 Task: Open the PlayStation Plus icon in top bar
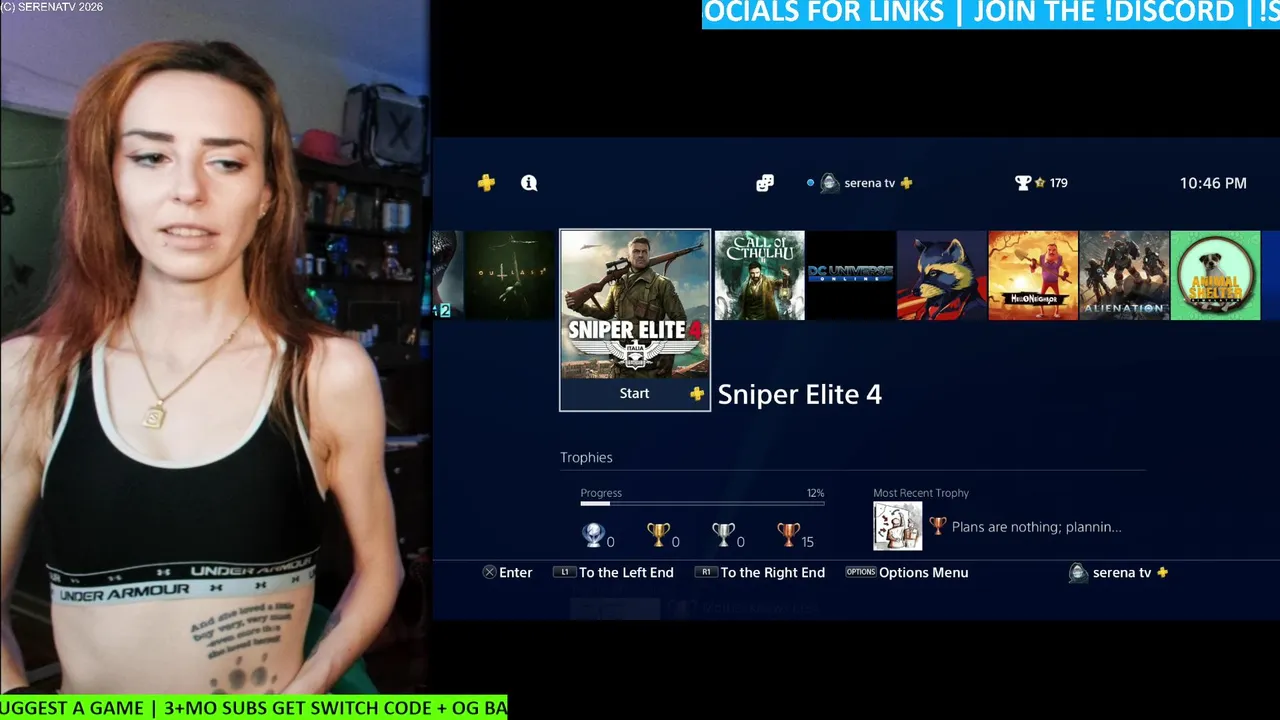click(x=486, y=183)
